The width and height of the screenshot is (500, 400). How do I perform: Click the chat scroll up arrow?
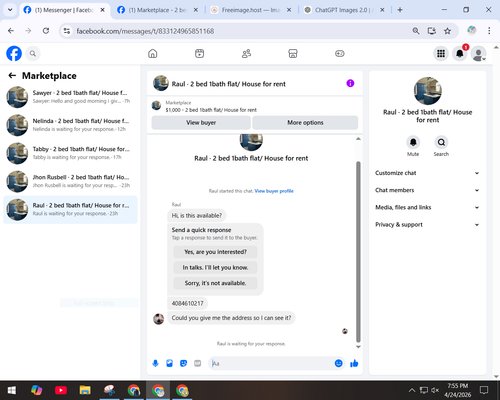[358, 139]
